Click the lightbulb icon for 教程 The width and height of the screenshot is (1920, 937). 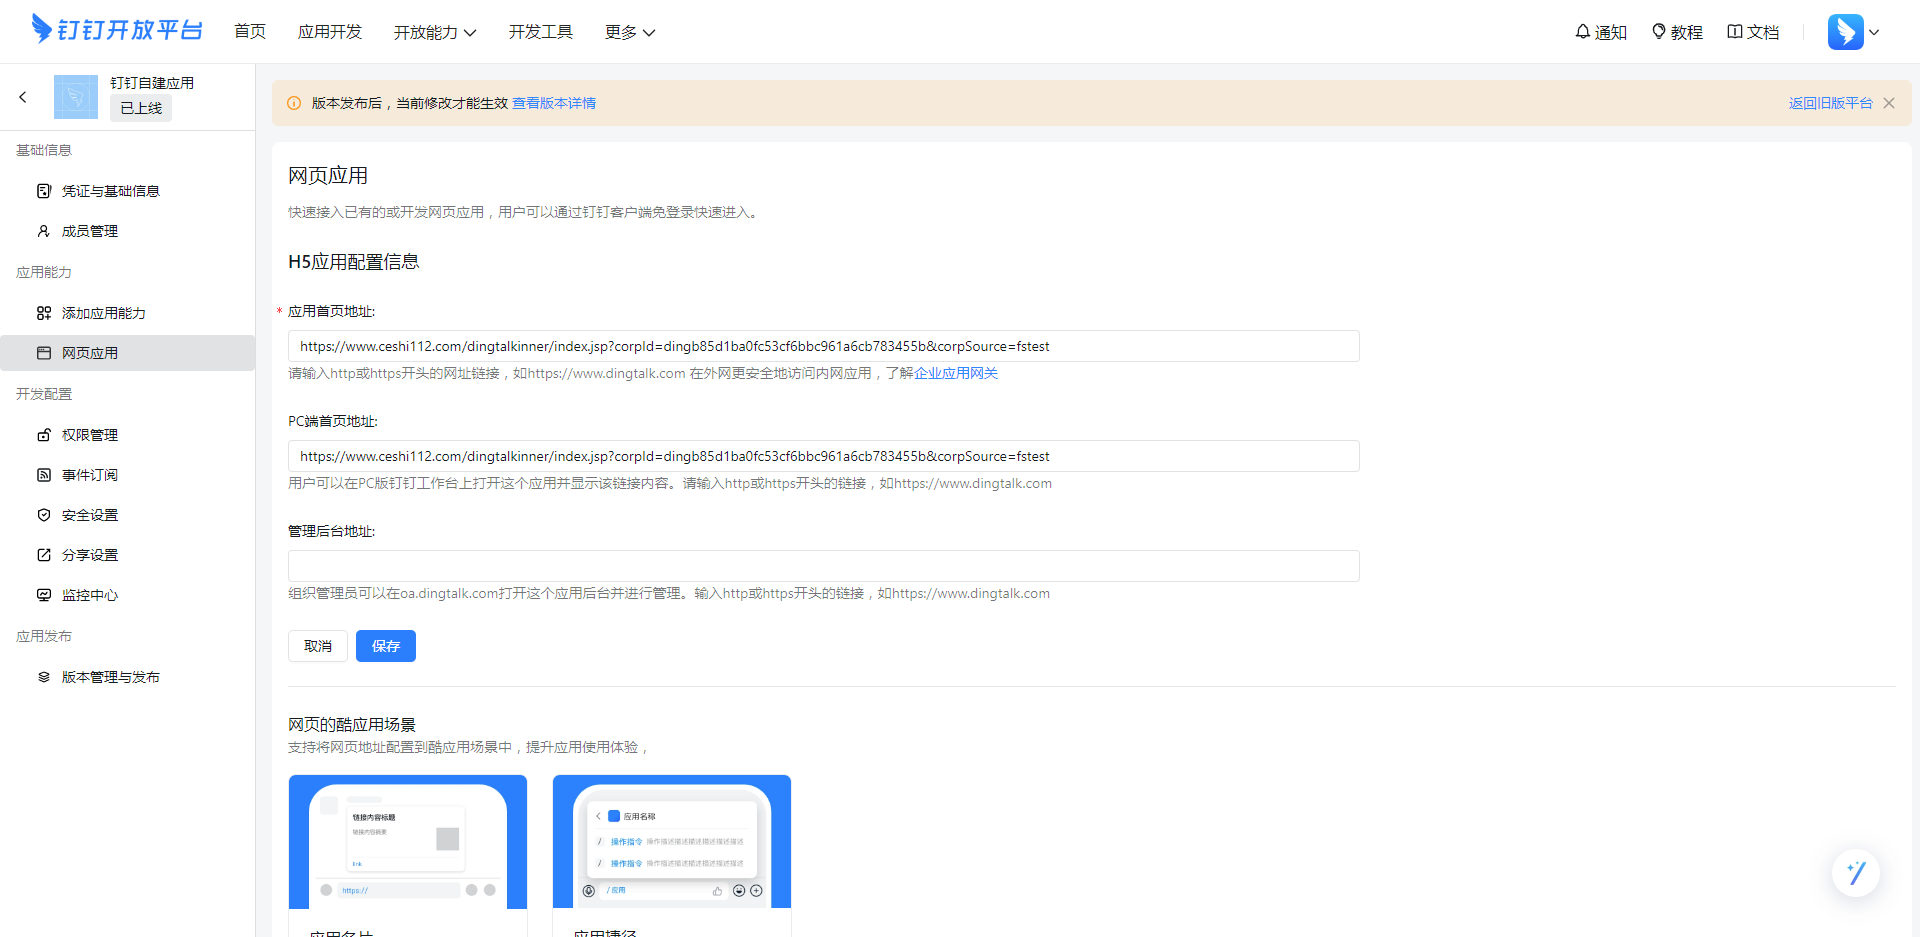pos(1659,32)
